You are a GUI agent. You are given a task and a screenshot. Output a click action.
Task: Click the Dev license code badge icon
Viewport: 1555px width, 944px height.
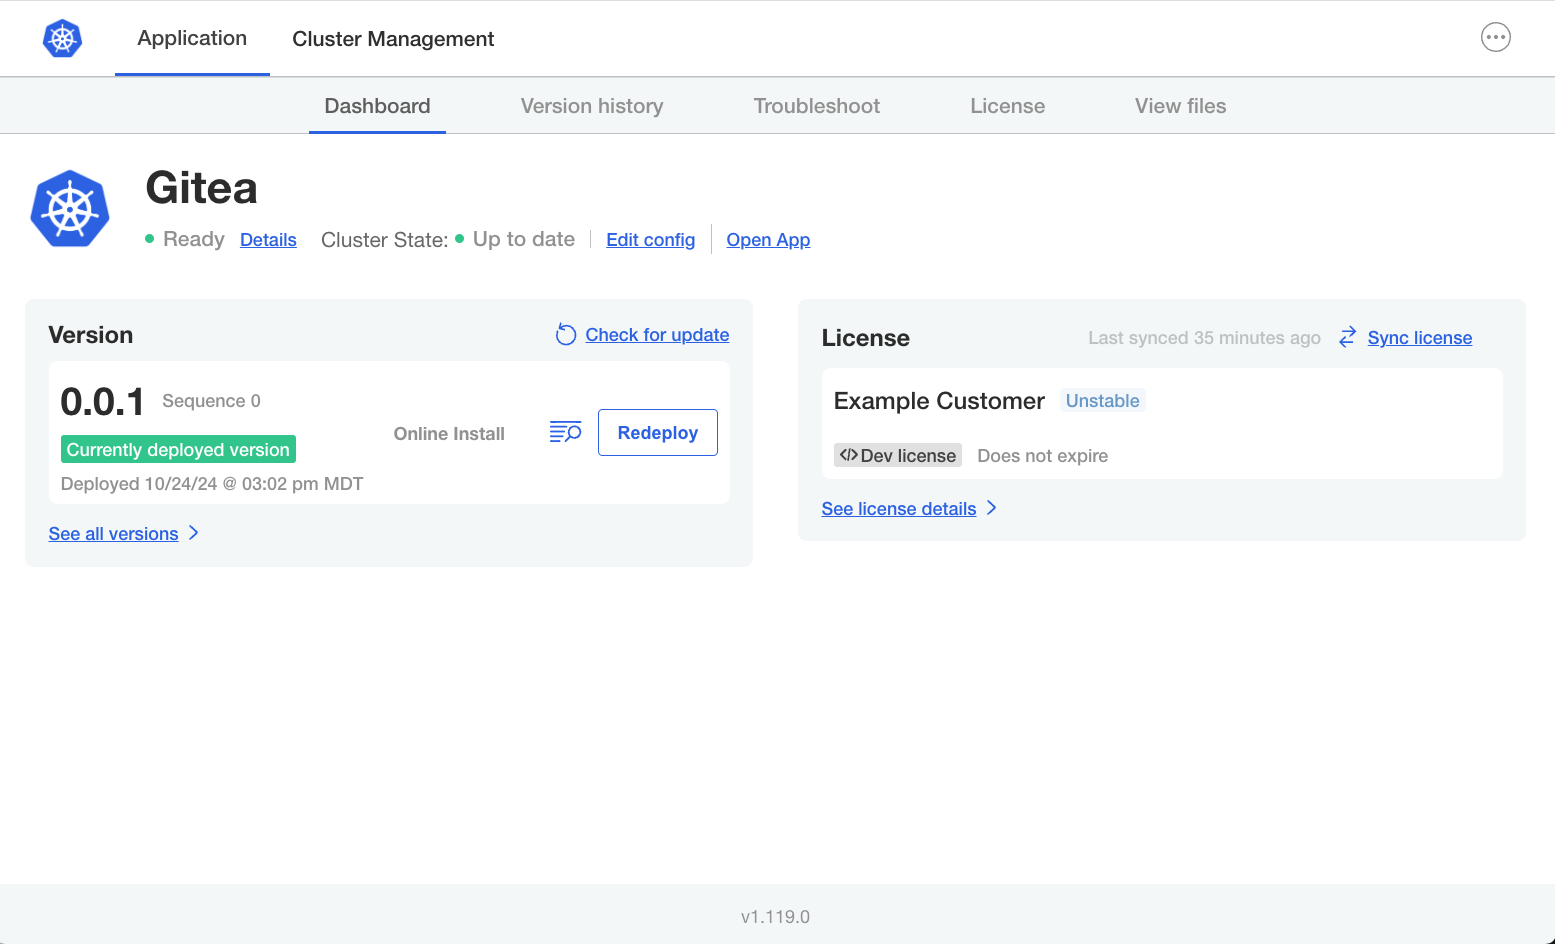pos(850,454)
